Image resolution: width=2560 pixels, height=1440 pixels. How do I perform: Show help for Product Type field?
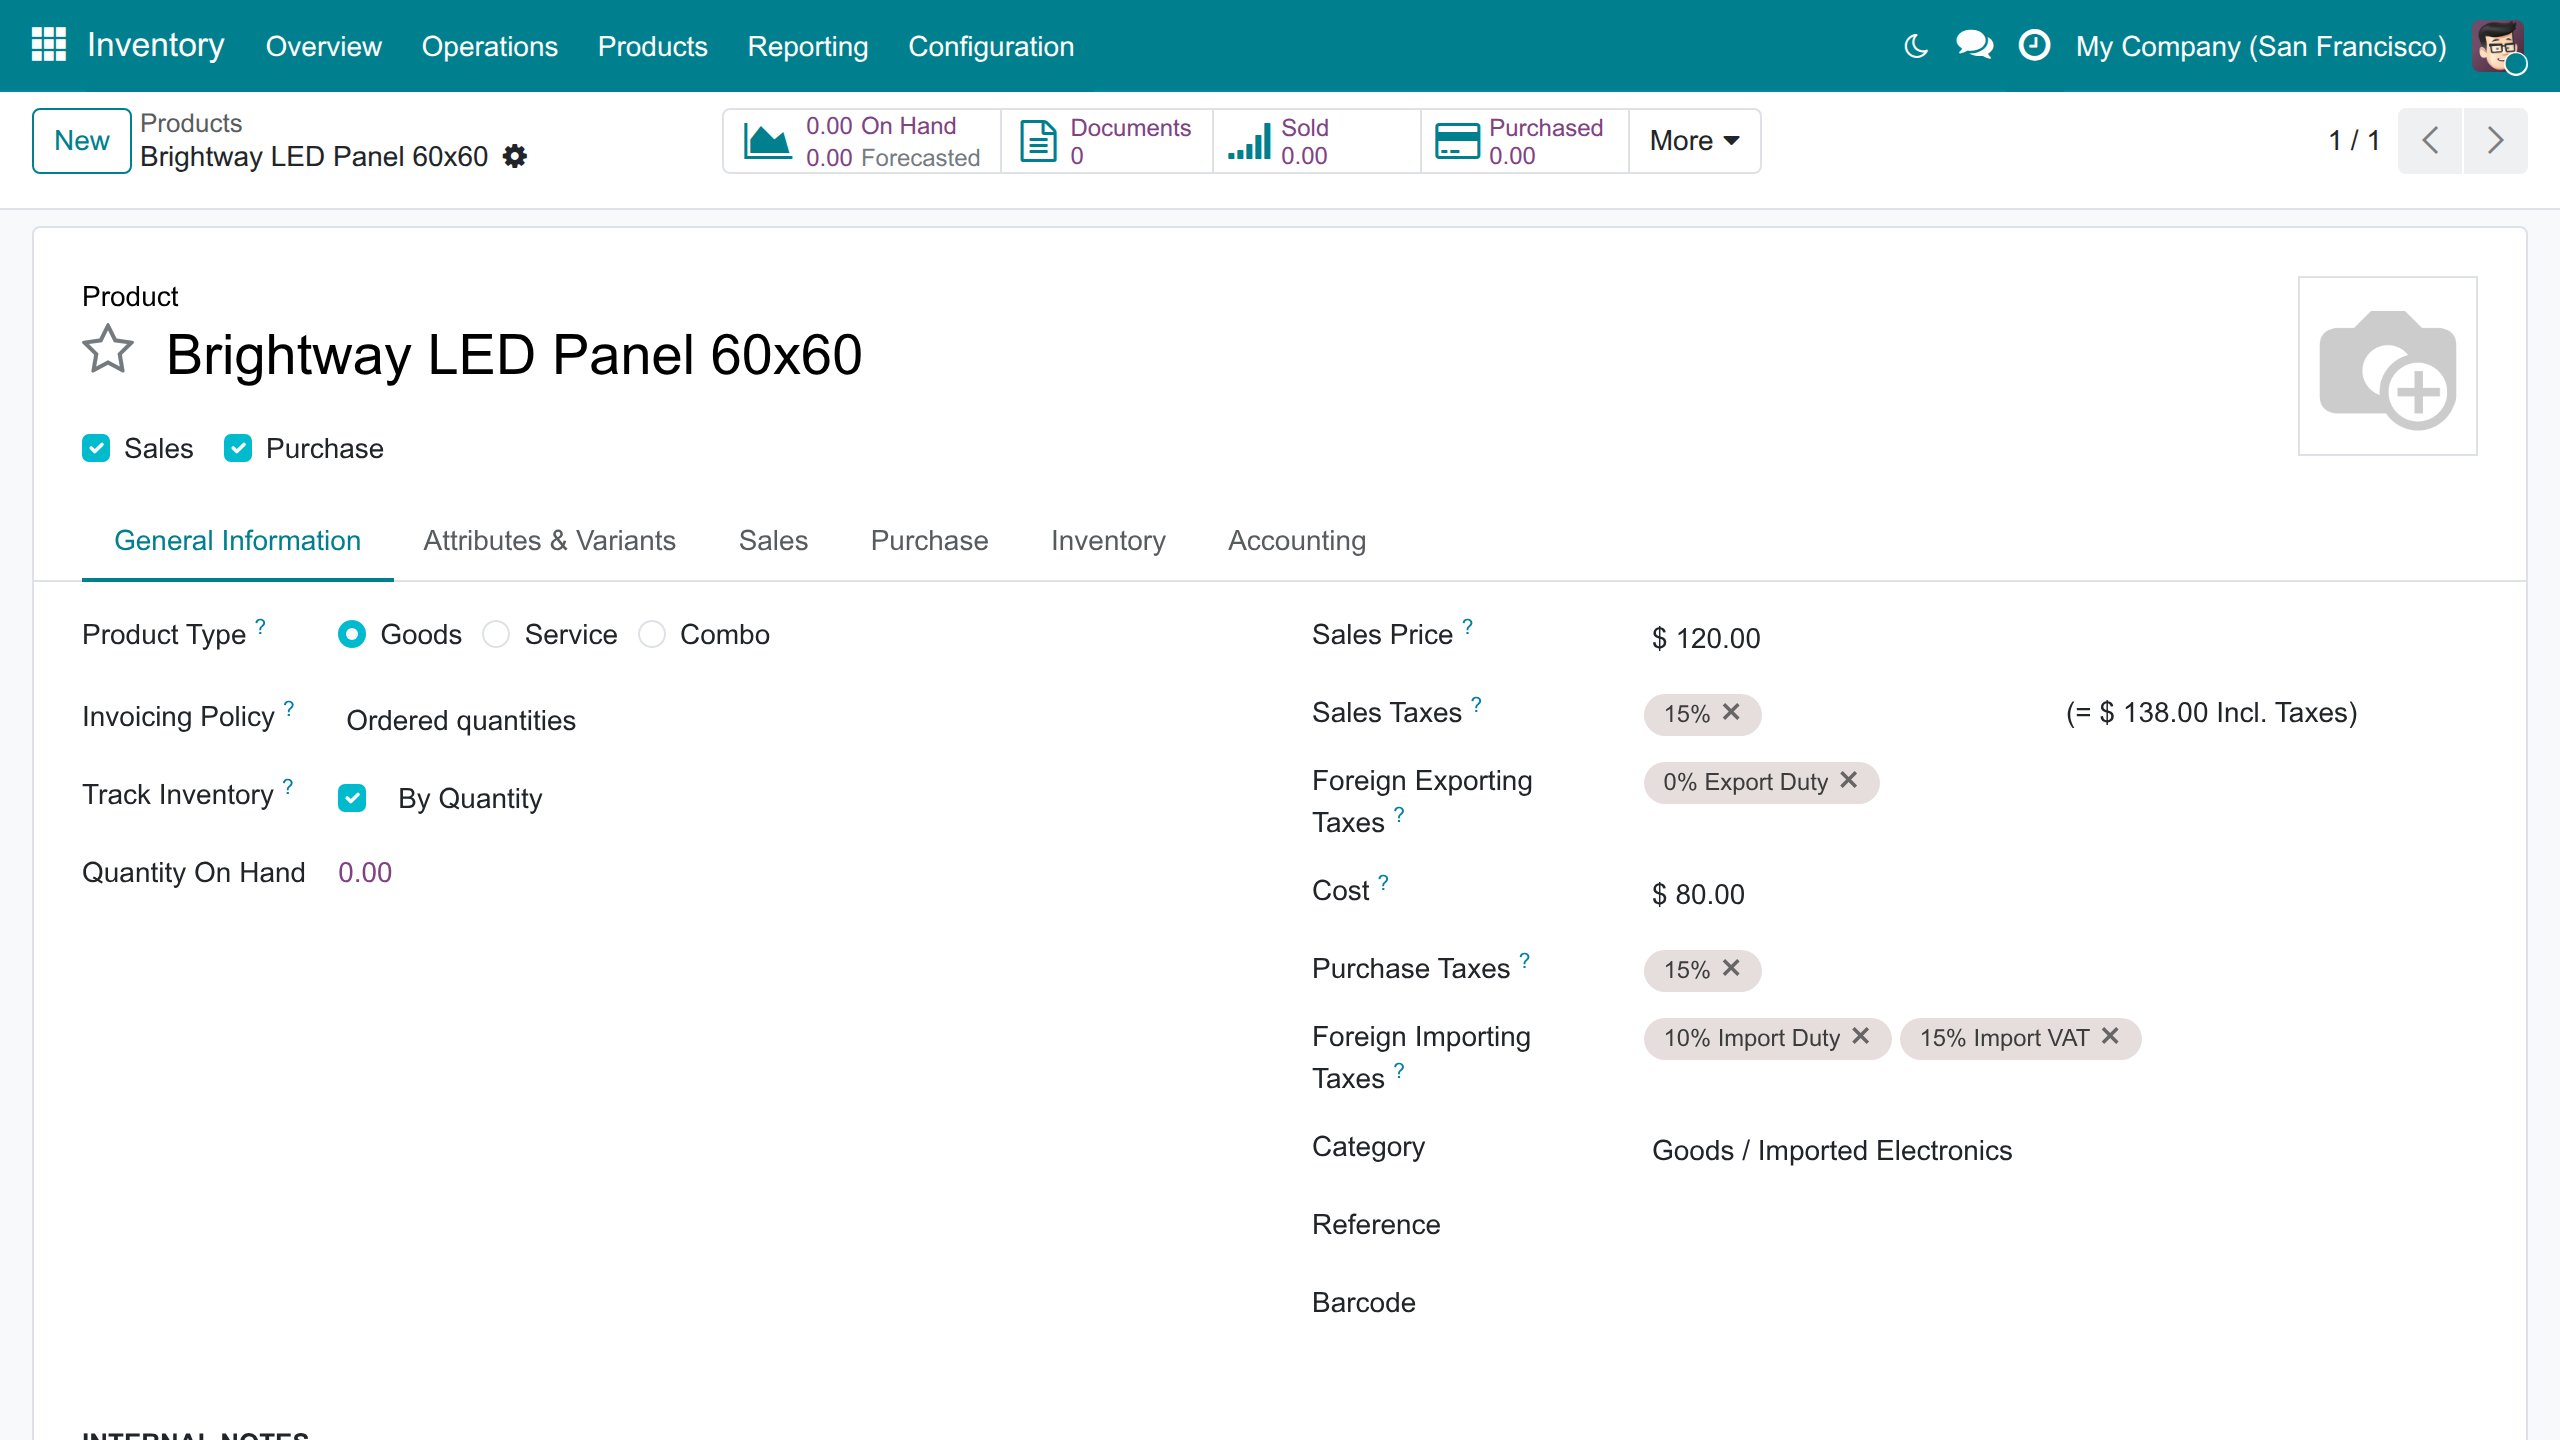(260, 626)
